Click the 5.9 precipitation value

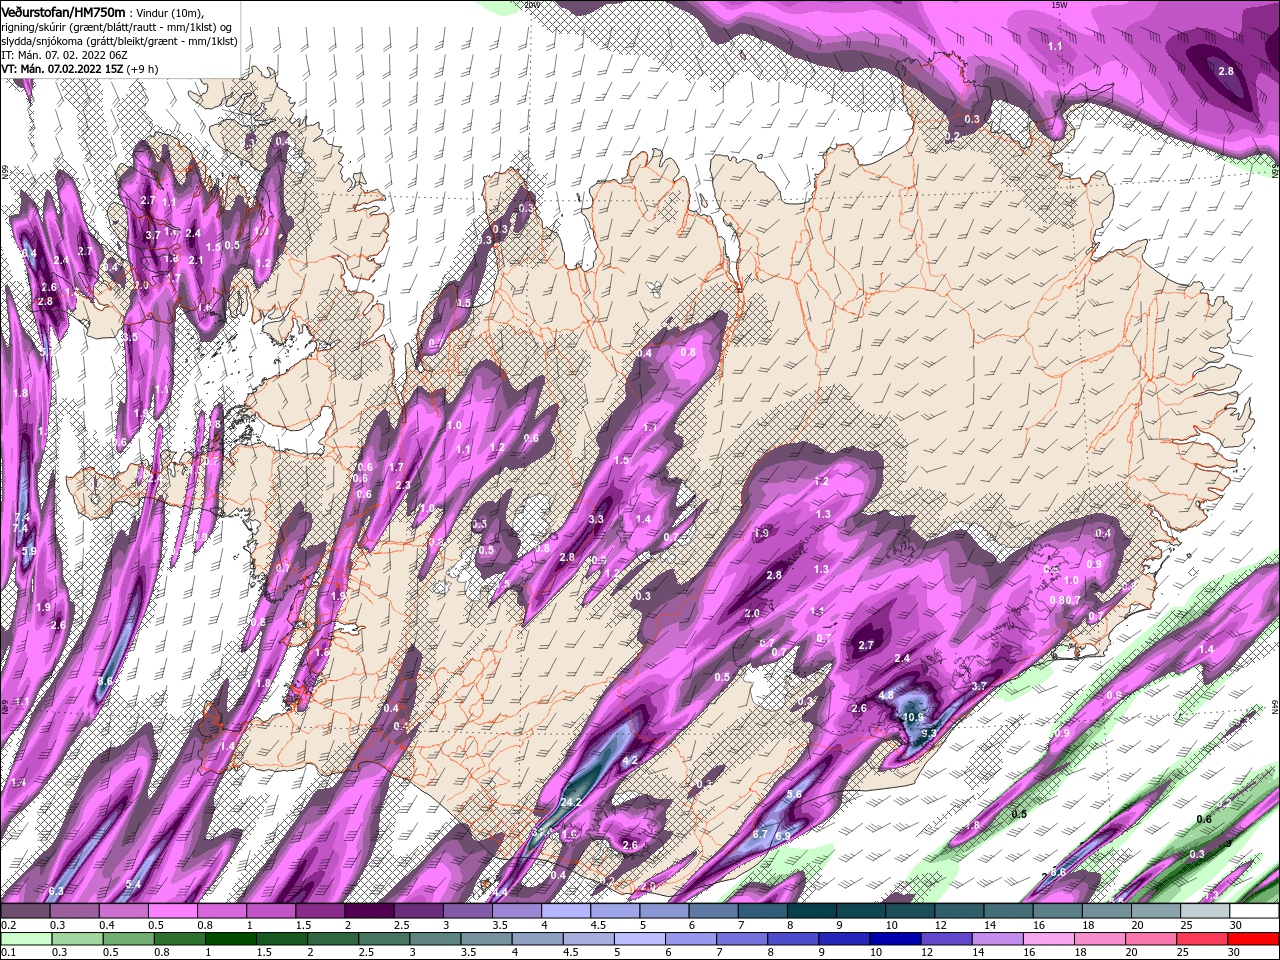(x=29, y=551)
